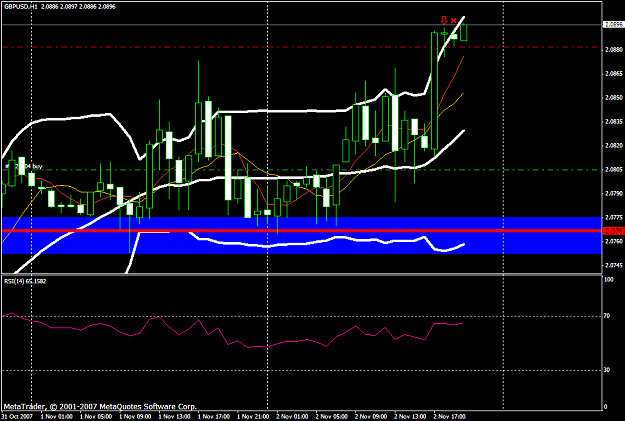Click the RSI 70 level label
The height and width of the screenshot is (421, 625).
pyautogui.click(x=607, y=316)
